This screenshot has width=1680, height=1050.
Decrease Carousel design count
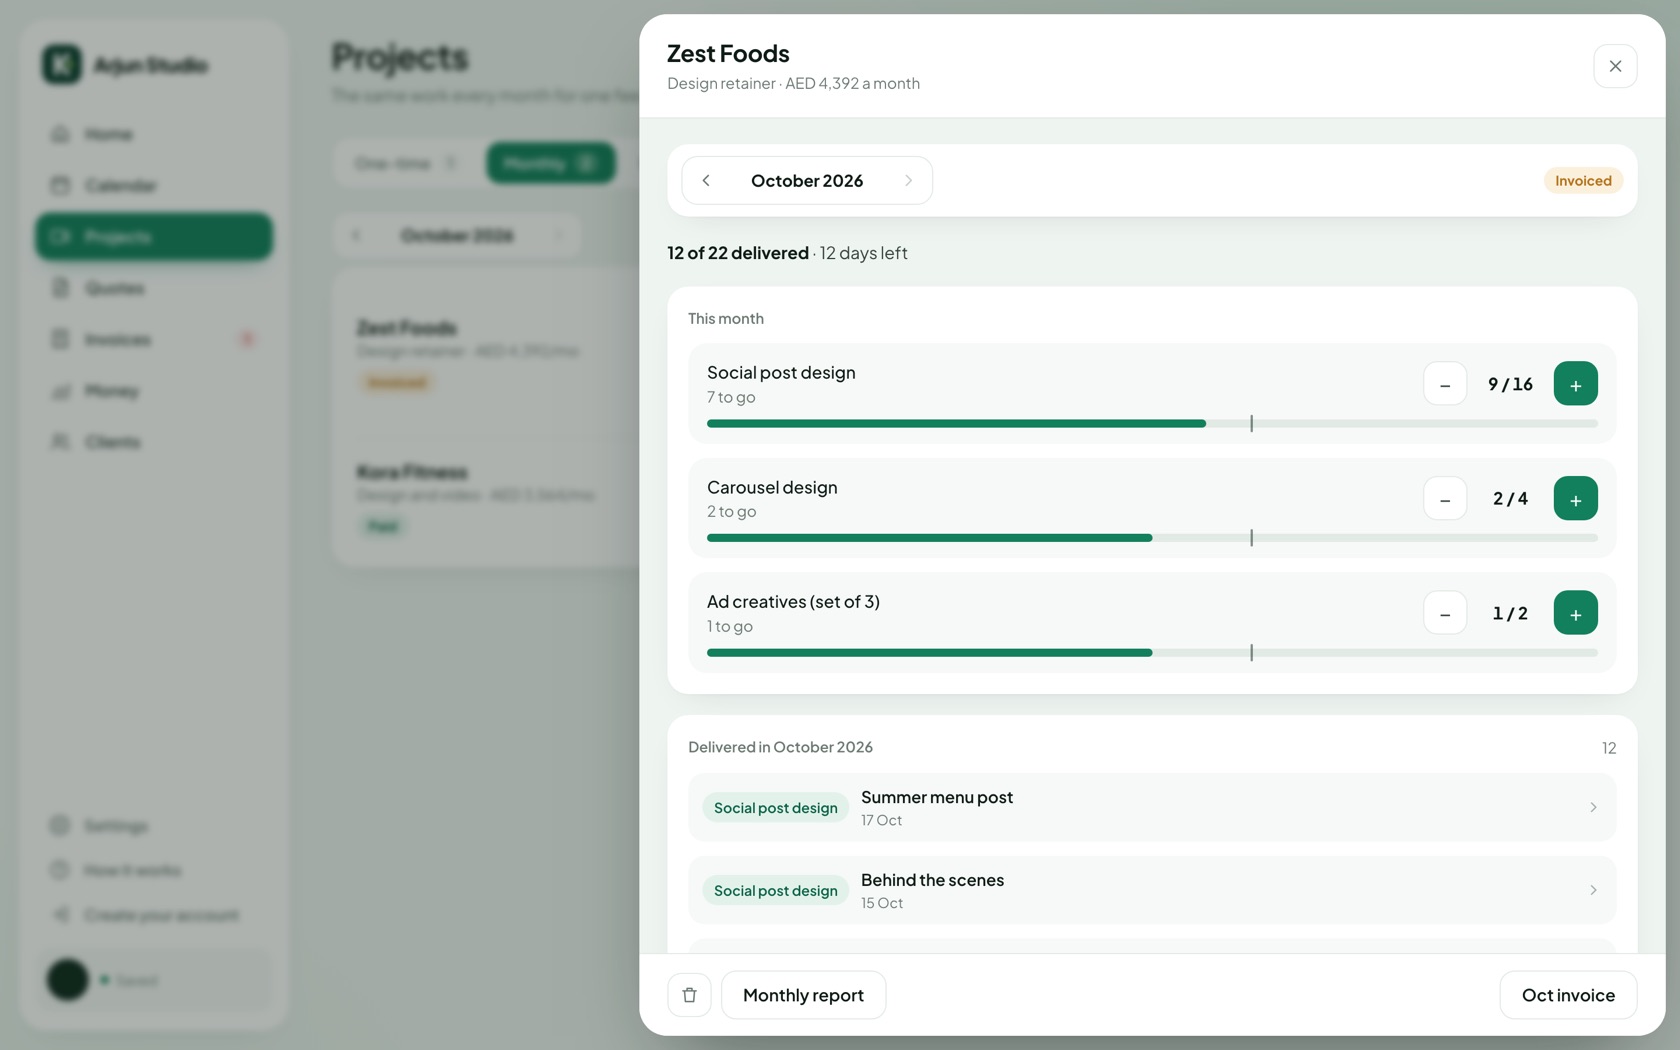[x=1445, y=499]
